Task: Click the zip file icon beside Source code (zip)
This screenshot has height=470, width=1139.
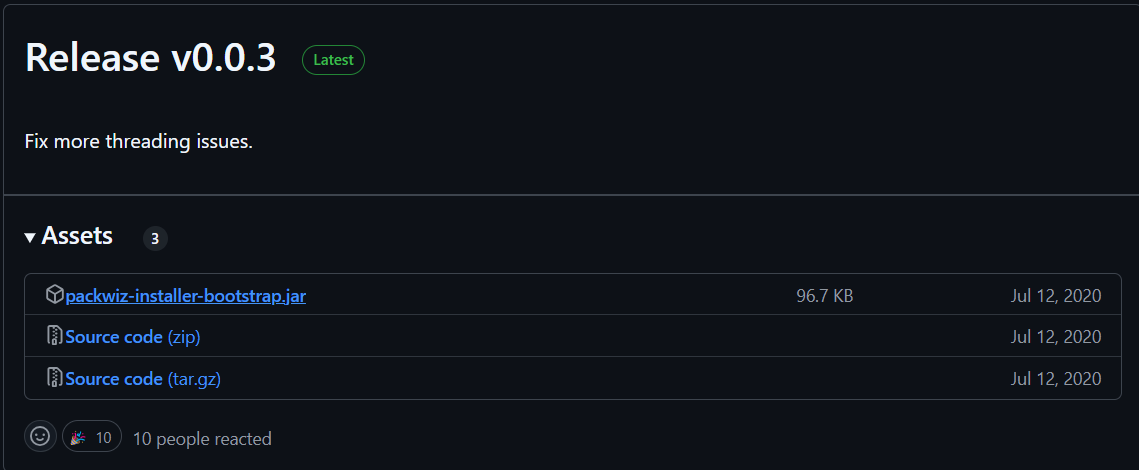Action: (x=55, y=337)
